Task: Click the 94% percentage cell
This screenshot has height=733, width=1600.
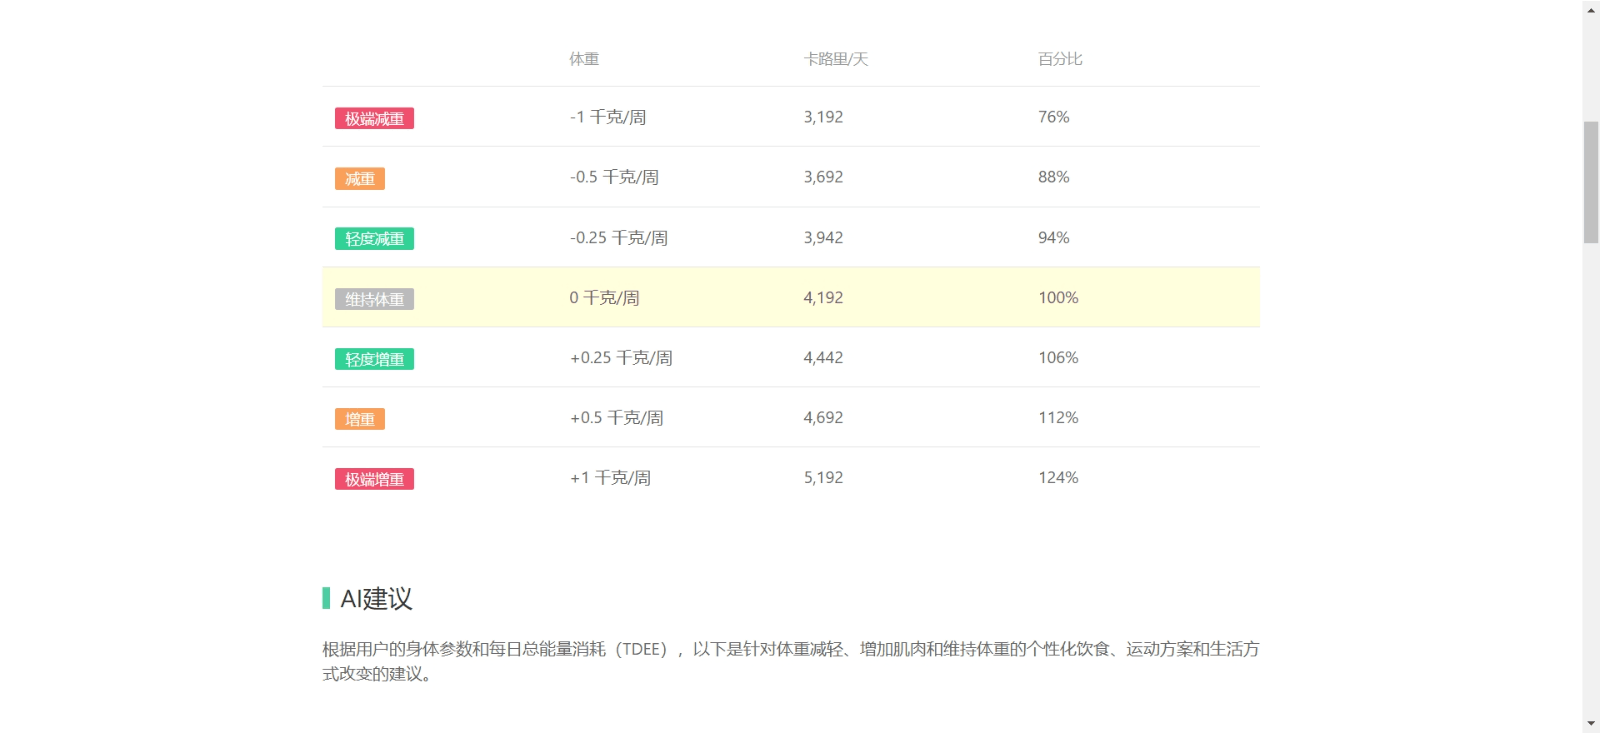Action: pyautogui.click(x=1053, y=238)
